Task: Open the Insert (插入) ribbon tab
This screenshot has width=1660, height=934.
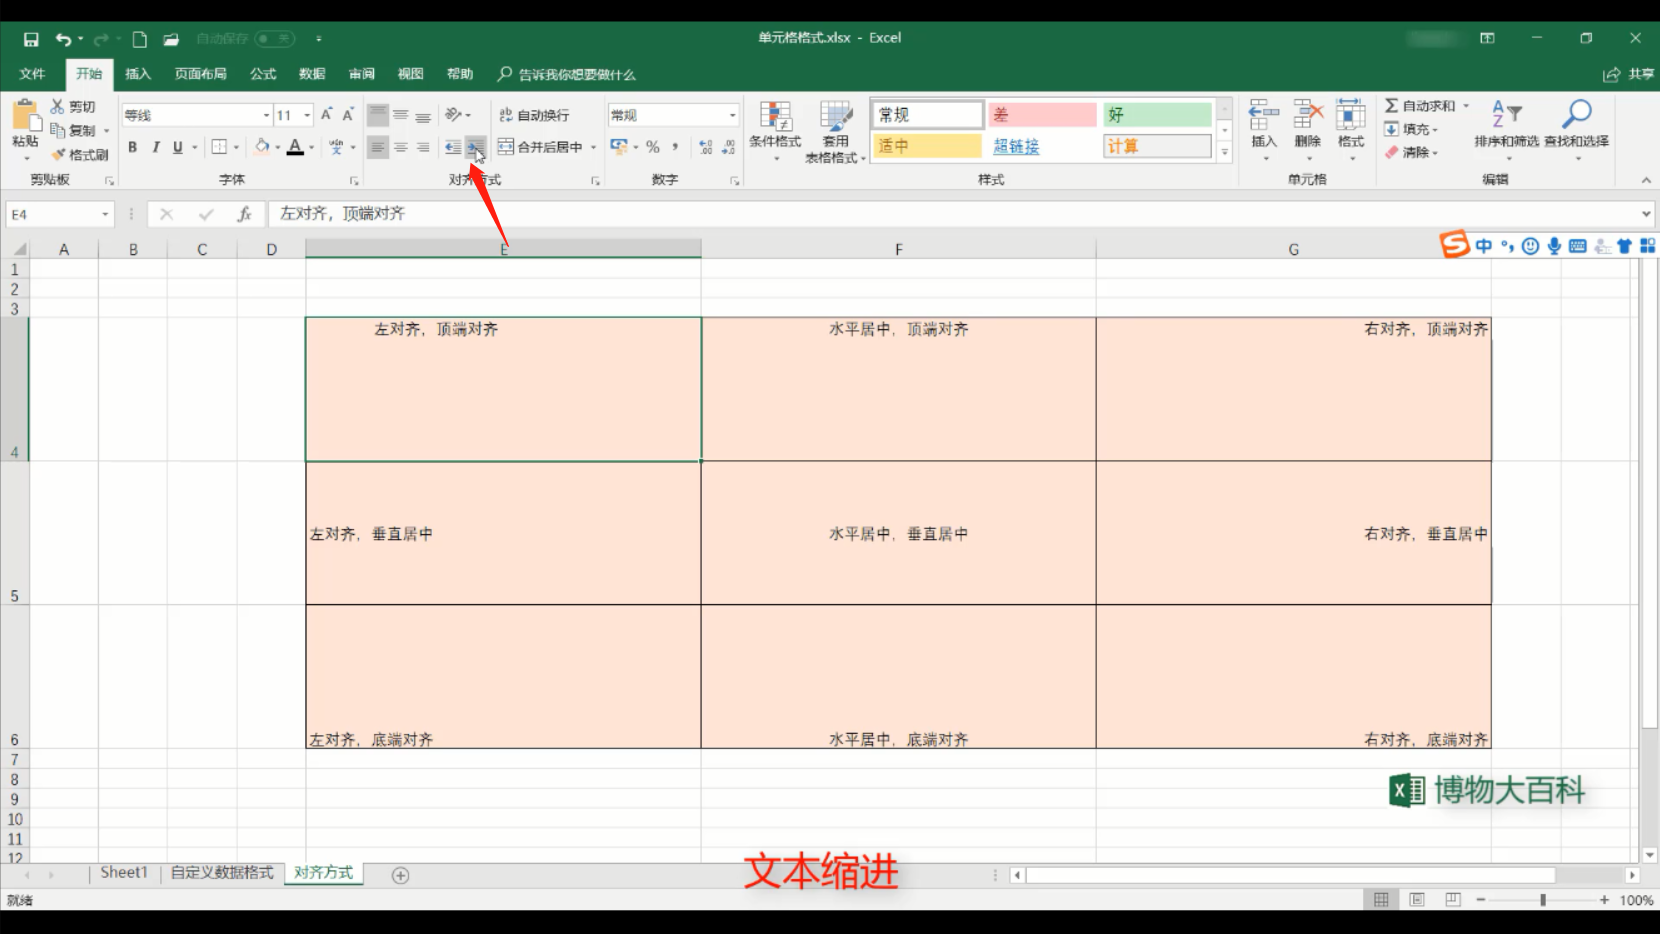Action: point(138,74)
